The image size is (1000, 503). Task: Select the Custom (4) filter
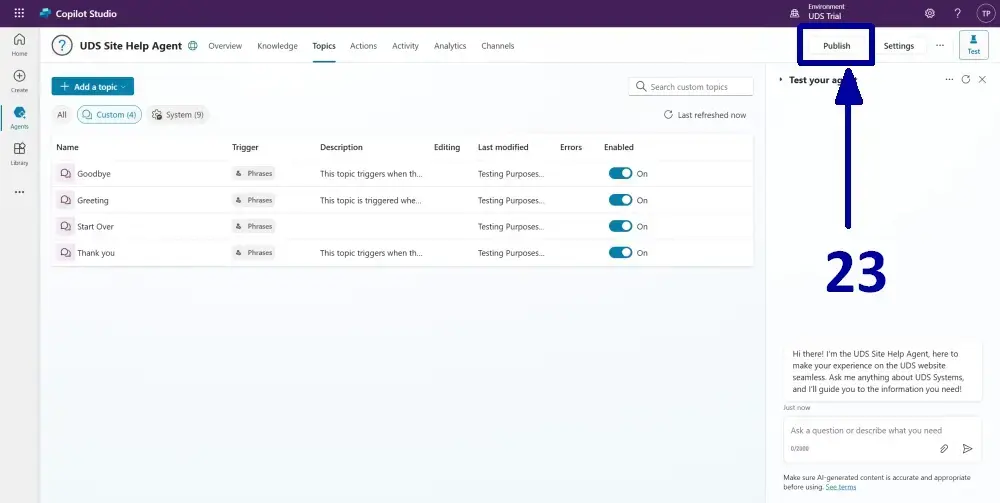[x=109, y=115]
